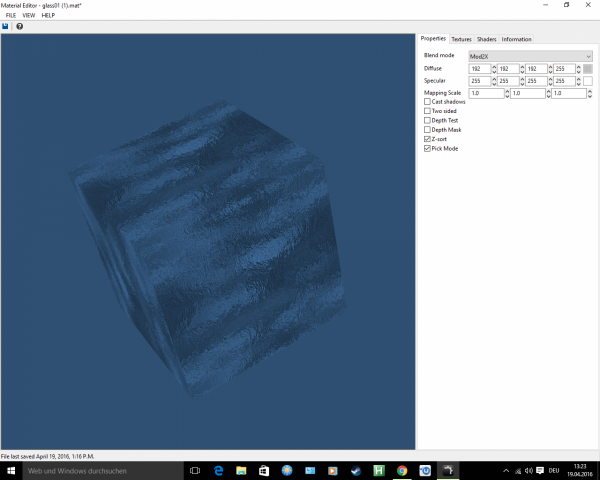
Task: Open the HELP menu
Action: tap(48, 15)
